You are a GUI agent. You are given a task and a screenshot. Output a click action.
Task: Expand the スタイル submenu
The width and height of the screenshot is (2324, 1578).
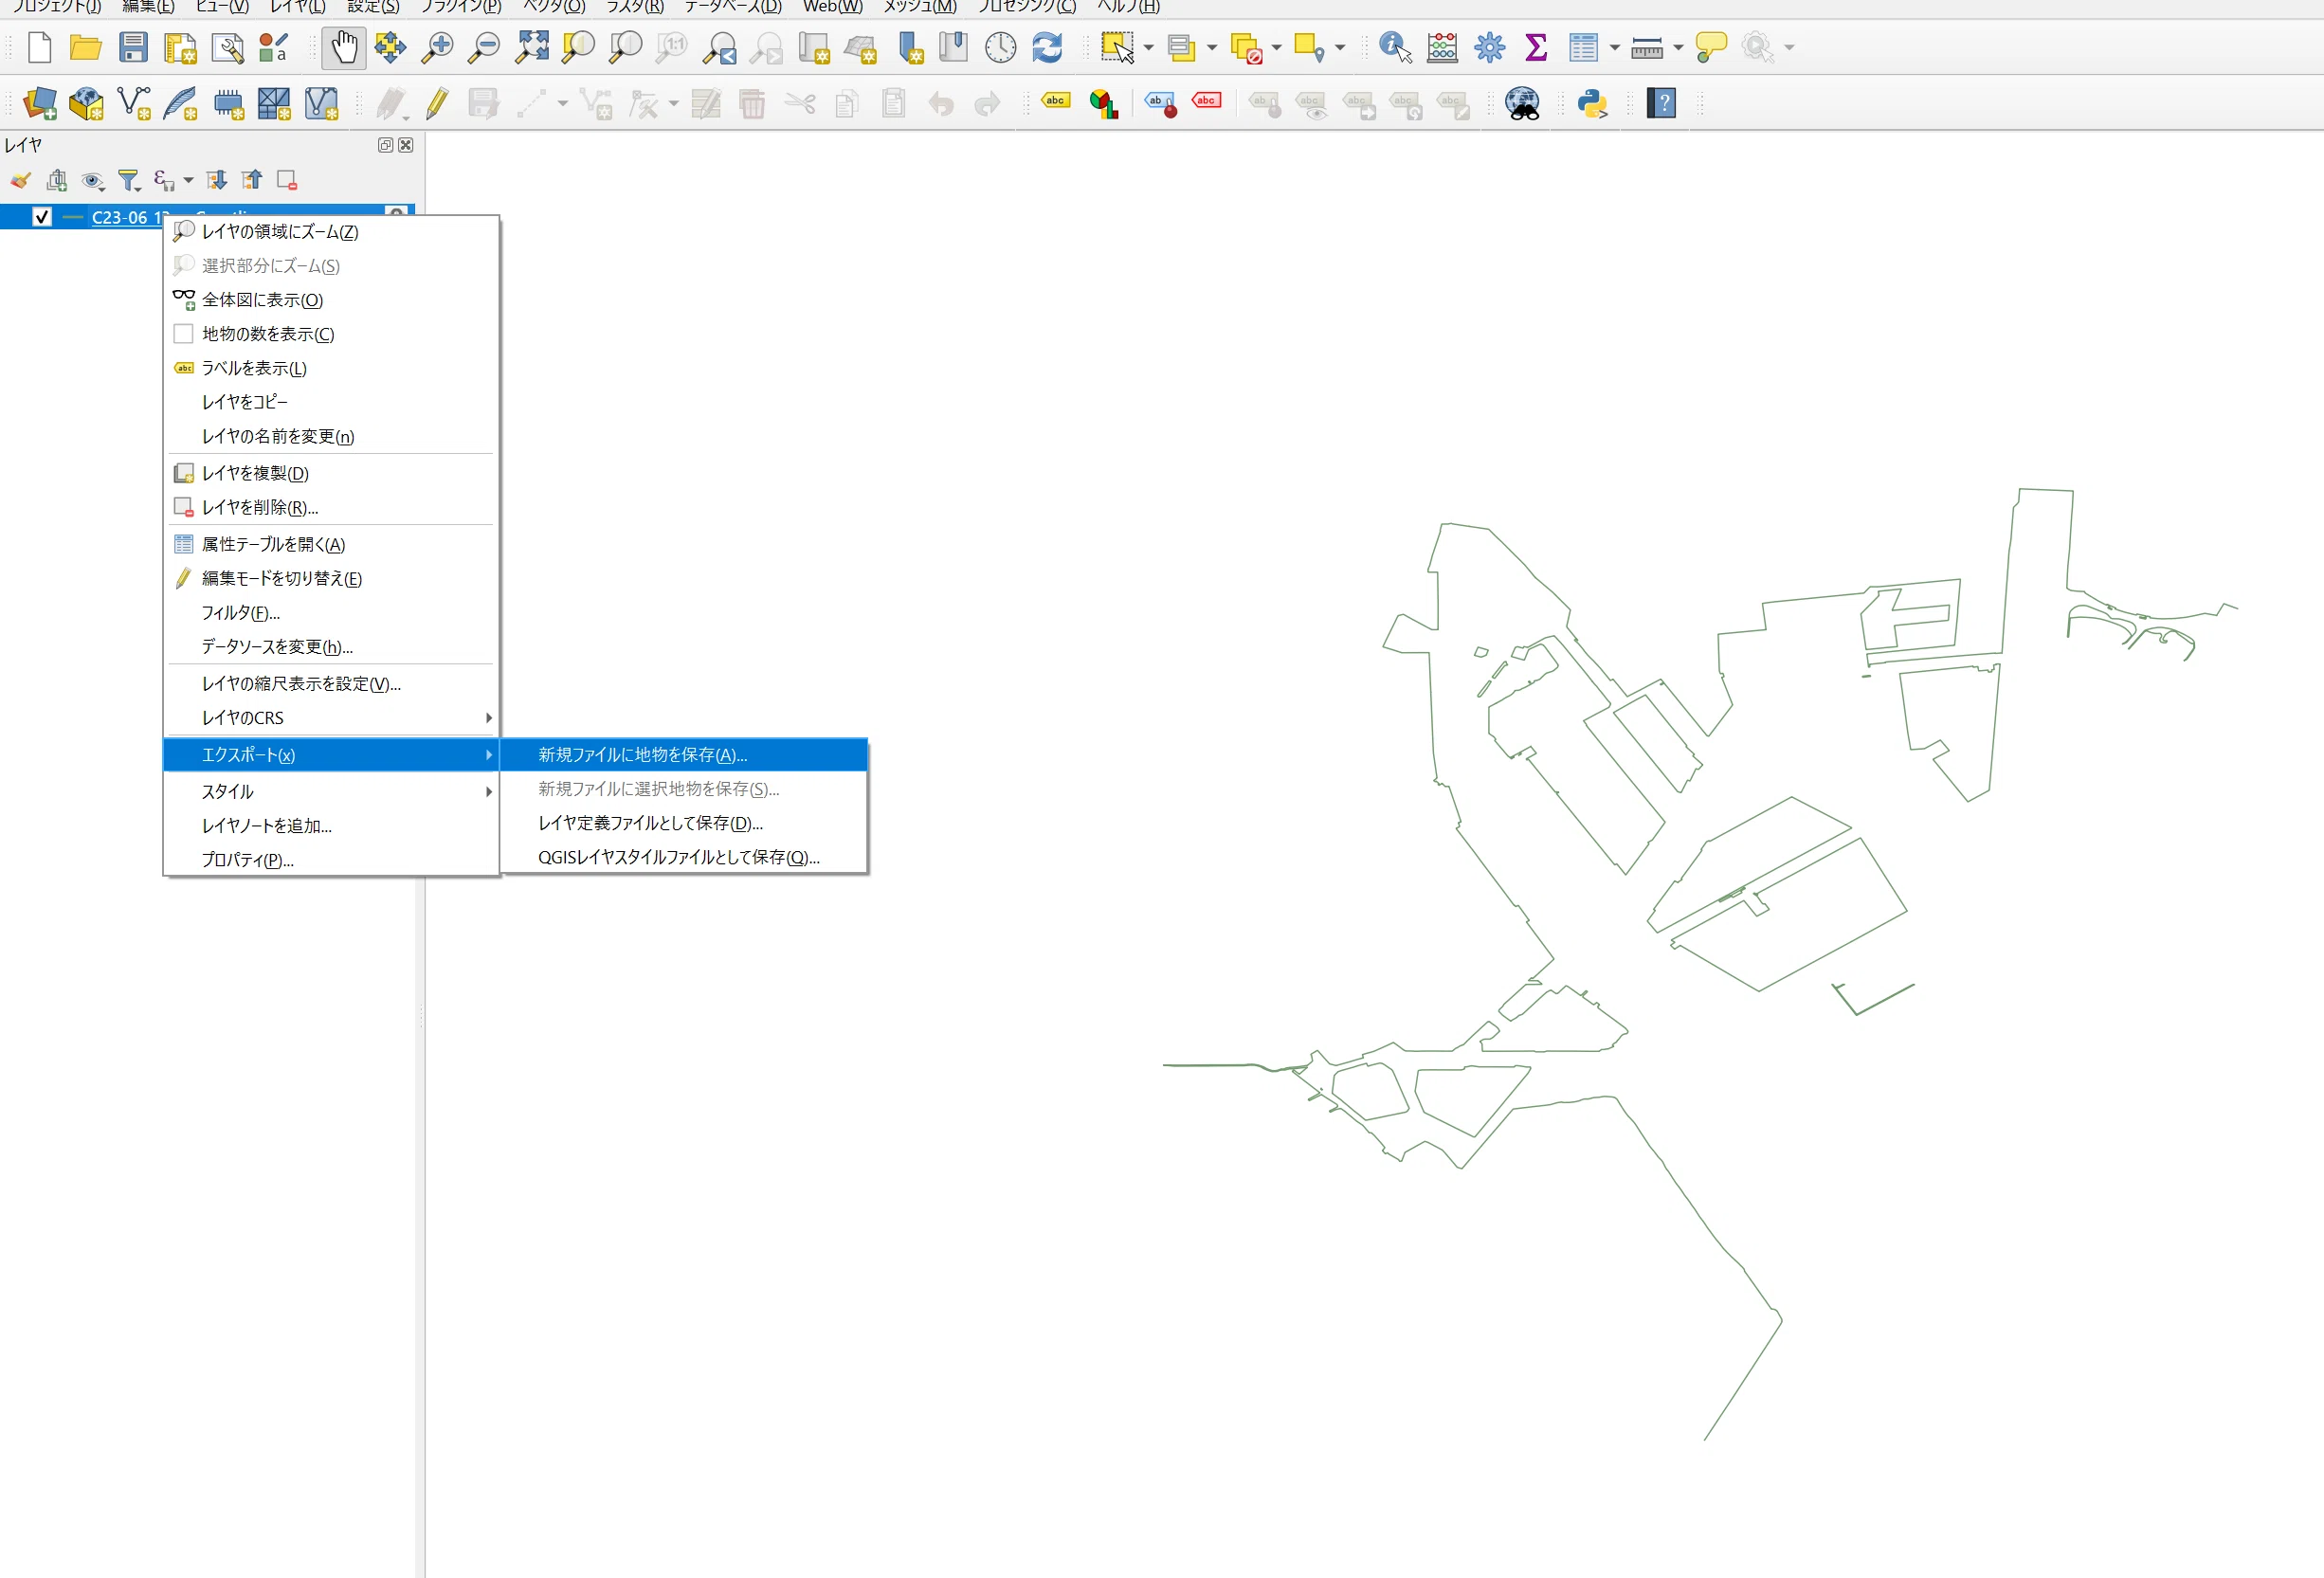point(331,791)
